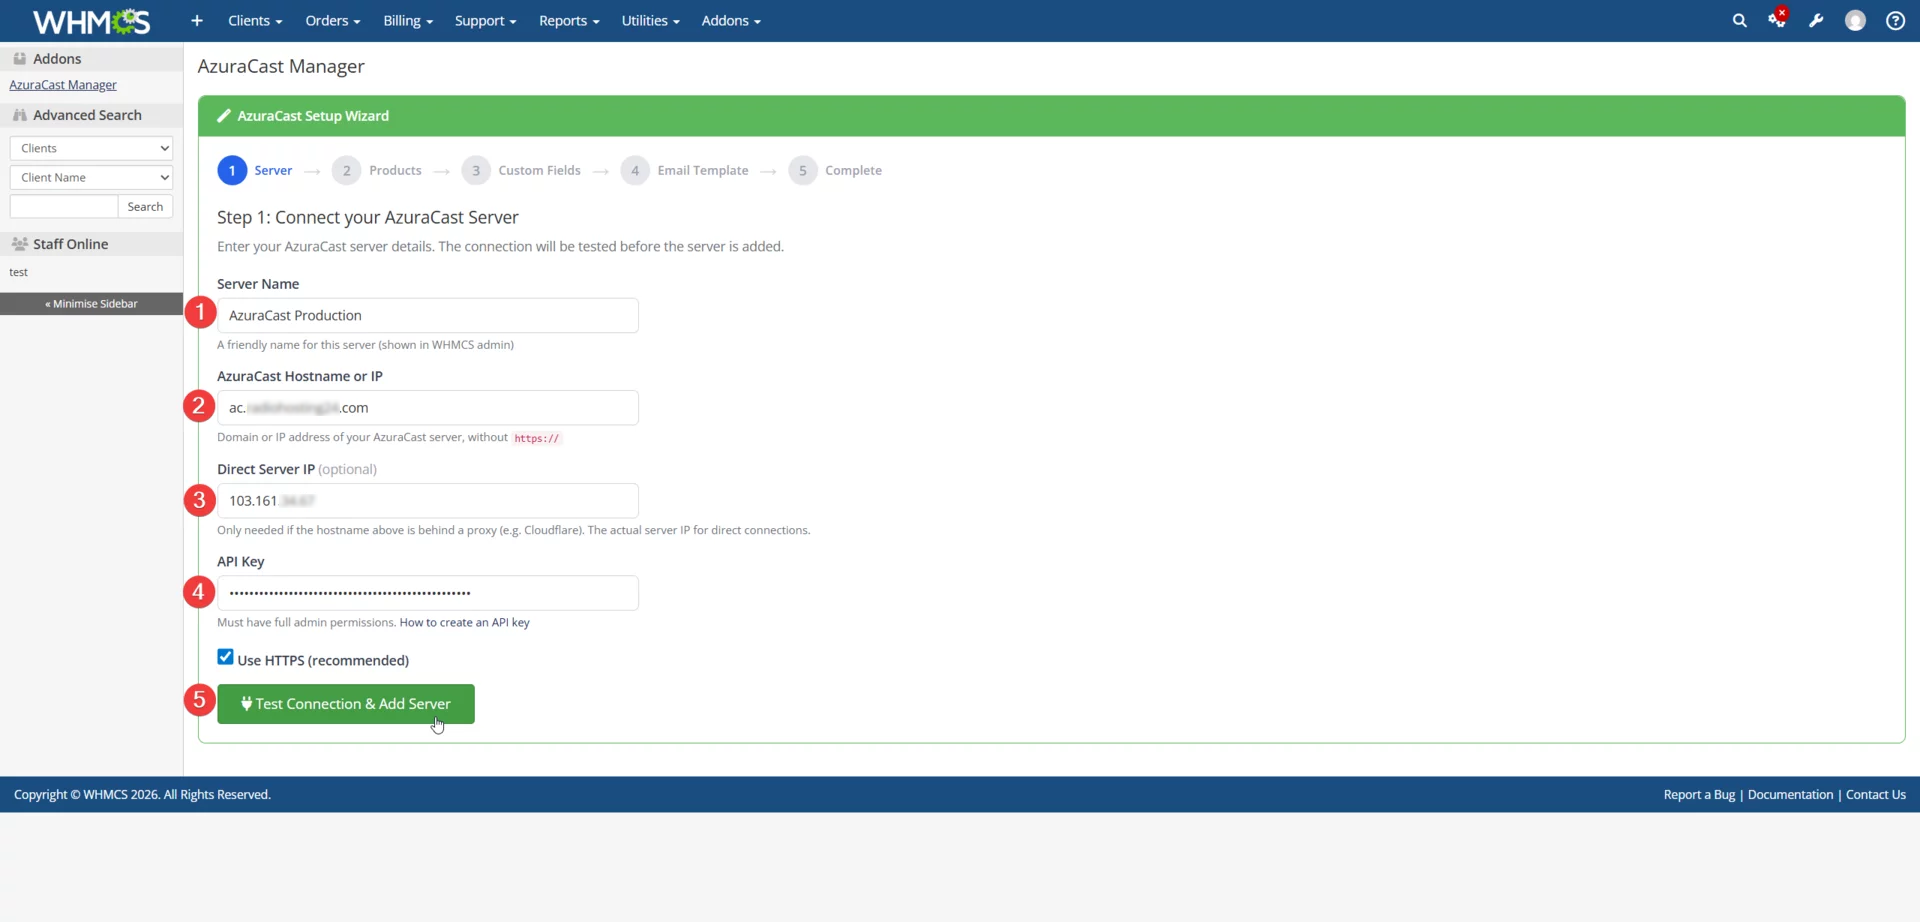This screenshot has width=1920, height=922.
Task: Click Minimise Sidebar at the bottom of sidebar
Action: (x=90, y=303)
